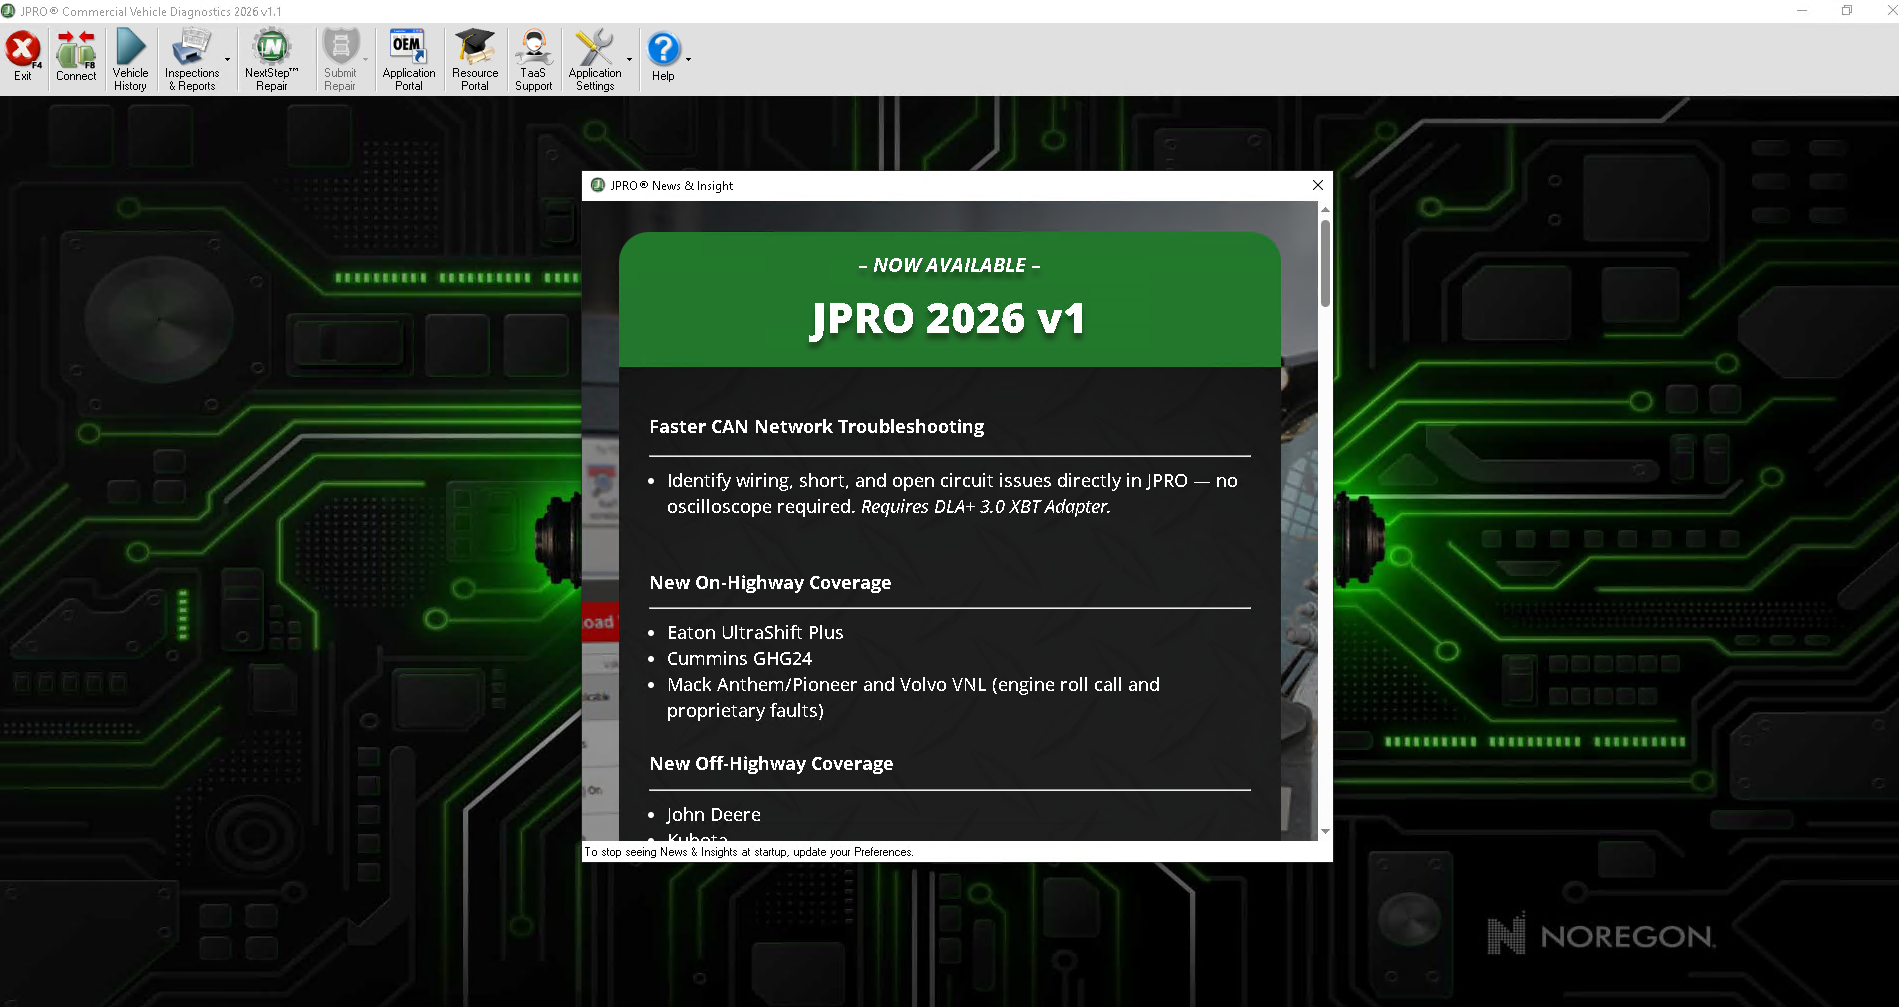Open Inspections & Reports

tap(192, 59)
